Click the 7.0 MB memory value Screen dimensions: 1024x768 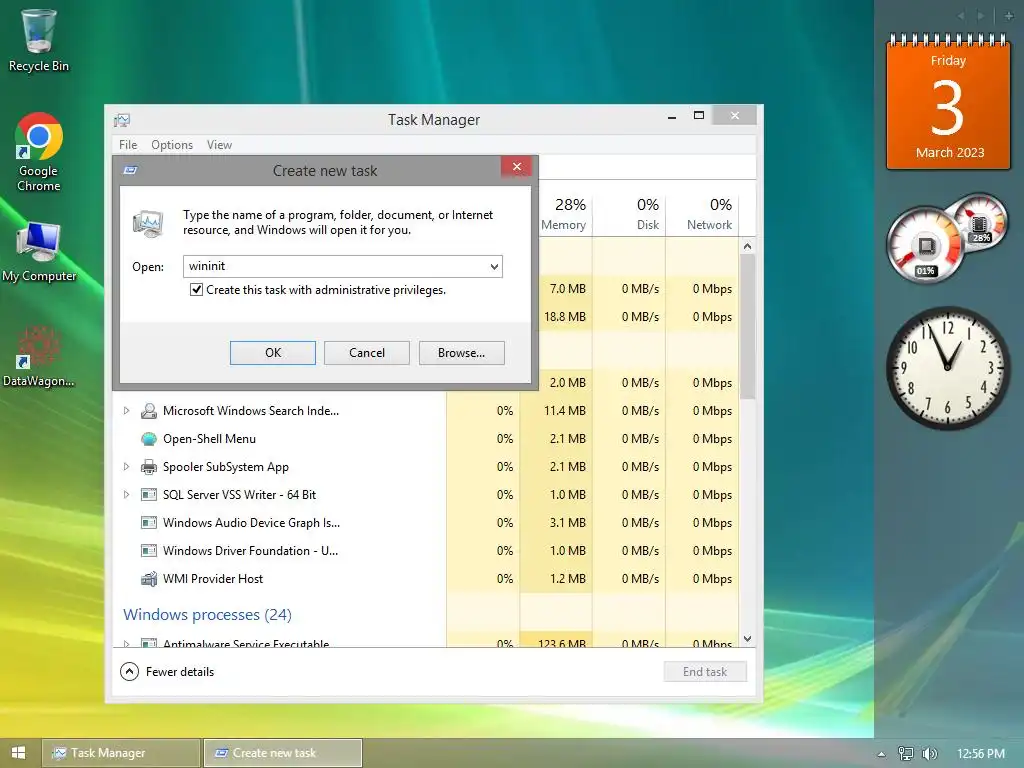[568, 289]
